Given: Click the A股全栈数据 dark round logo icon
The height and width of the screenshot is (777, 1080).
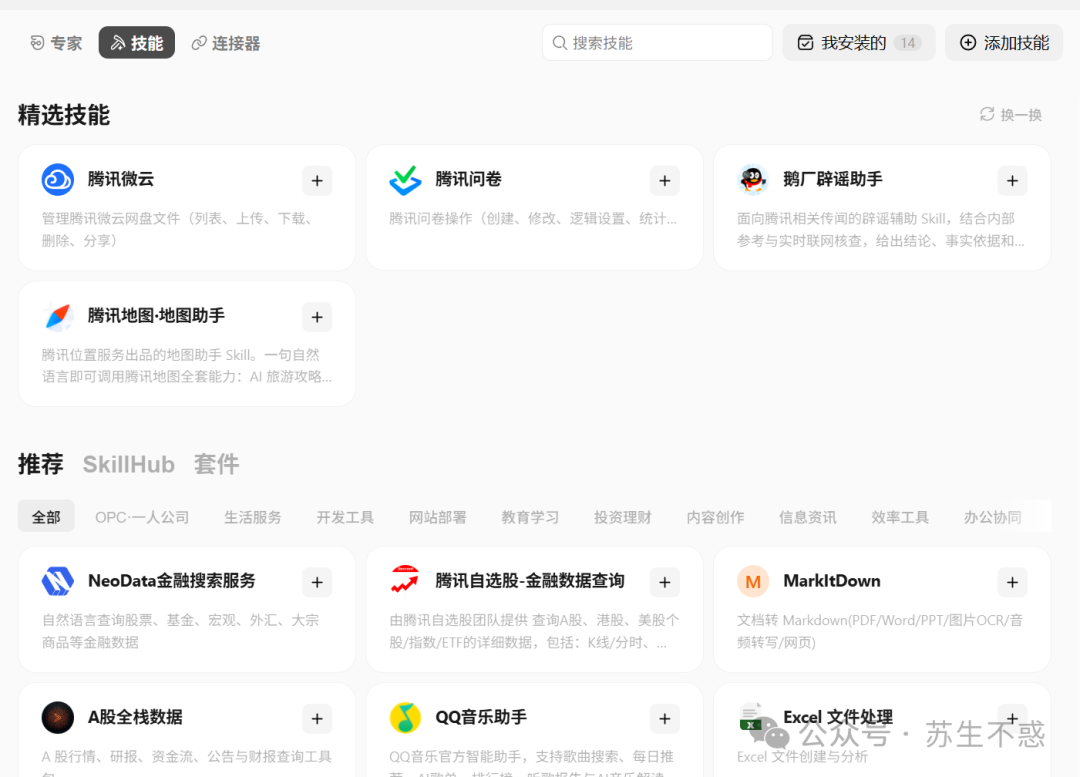Looking at the screenshot, I should coord(58,718).
